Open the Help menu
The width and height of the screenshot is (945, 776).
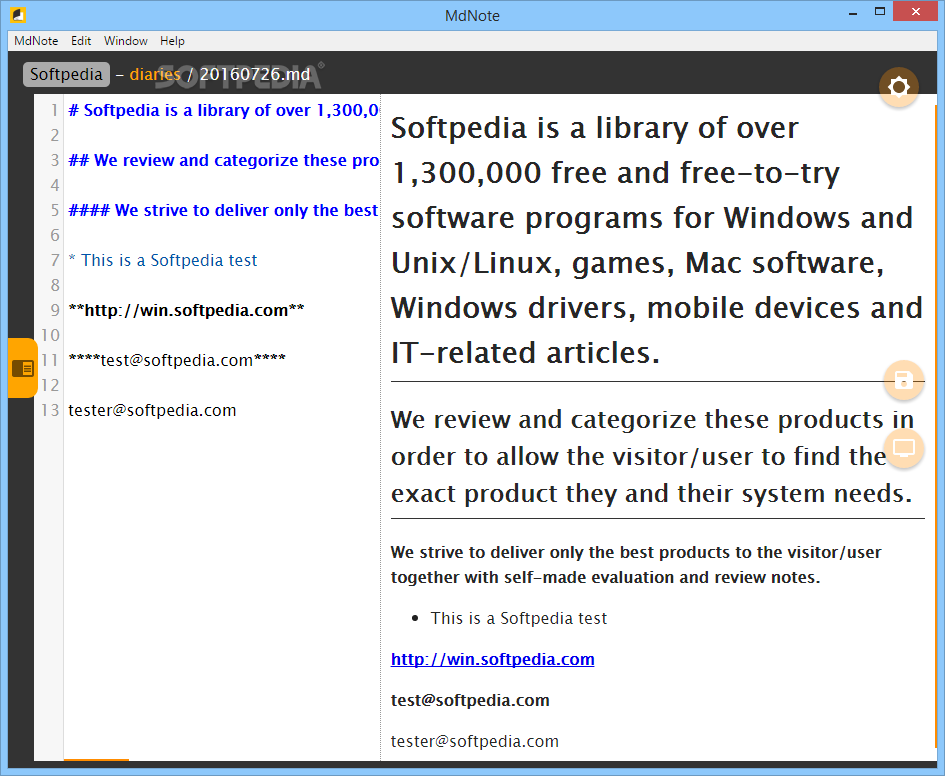[x=172, y=41]
